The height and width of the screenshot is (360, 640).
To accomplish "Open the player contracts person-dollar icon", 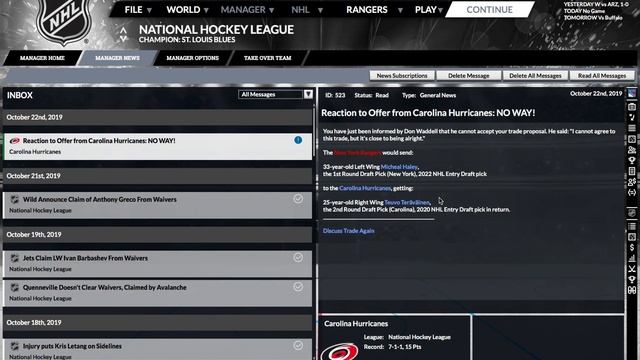I will click(632, 181).
